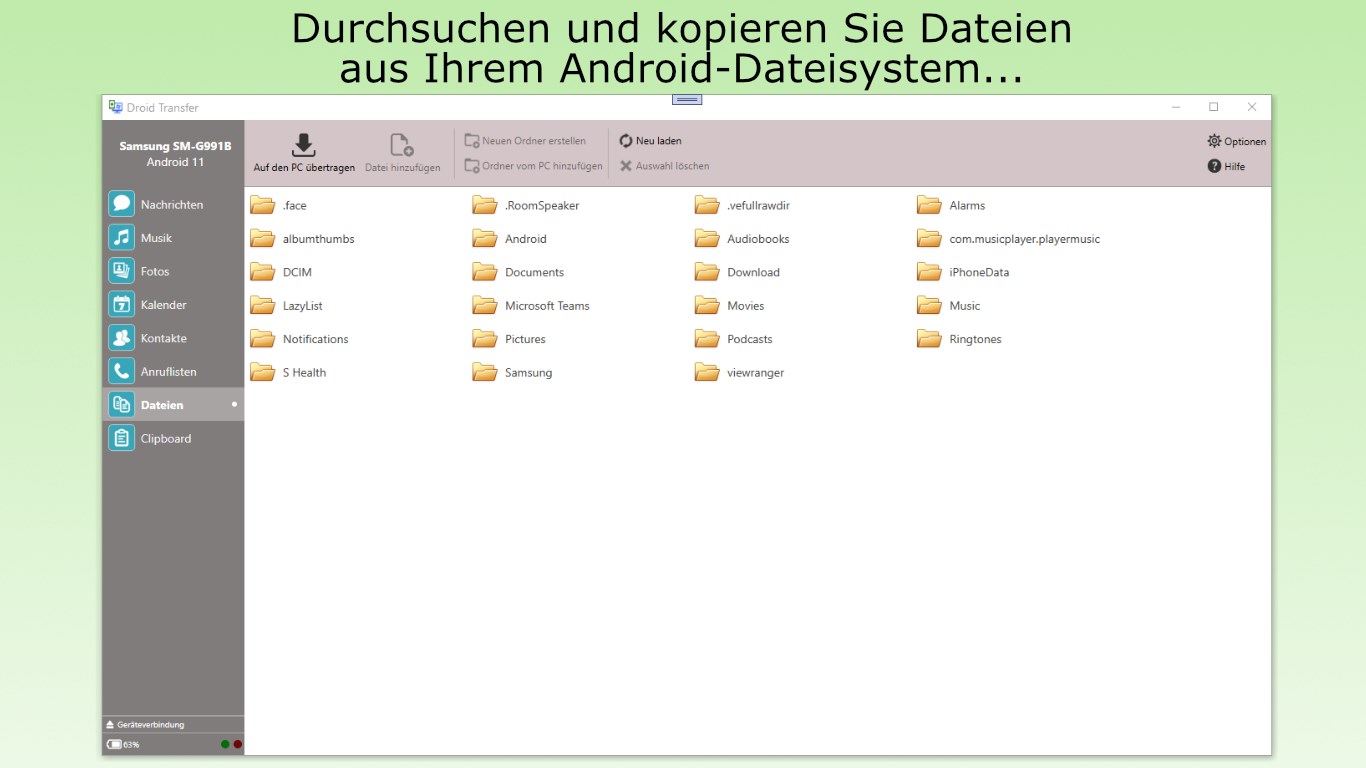Click the Notifications folder name
This screenshot has width=1366, height=768.
click(315, 339)
